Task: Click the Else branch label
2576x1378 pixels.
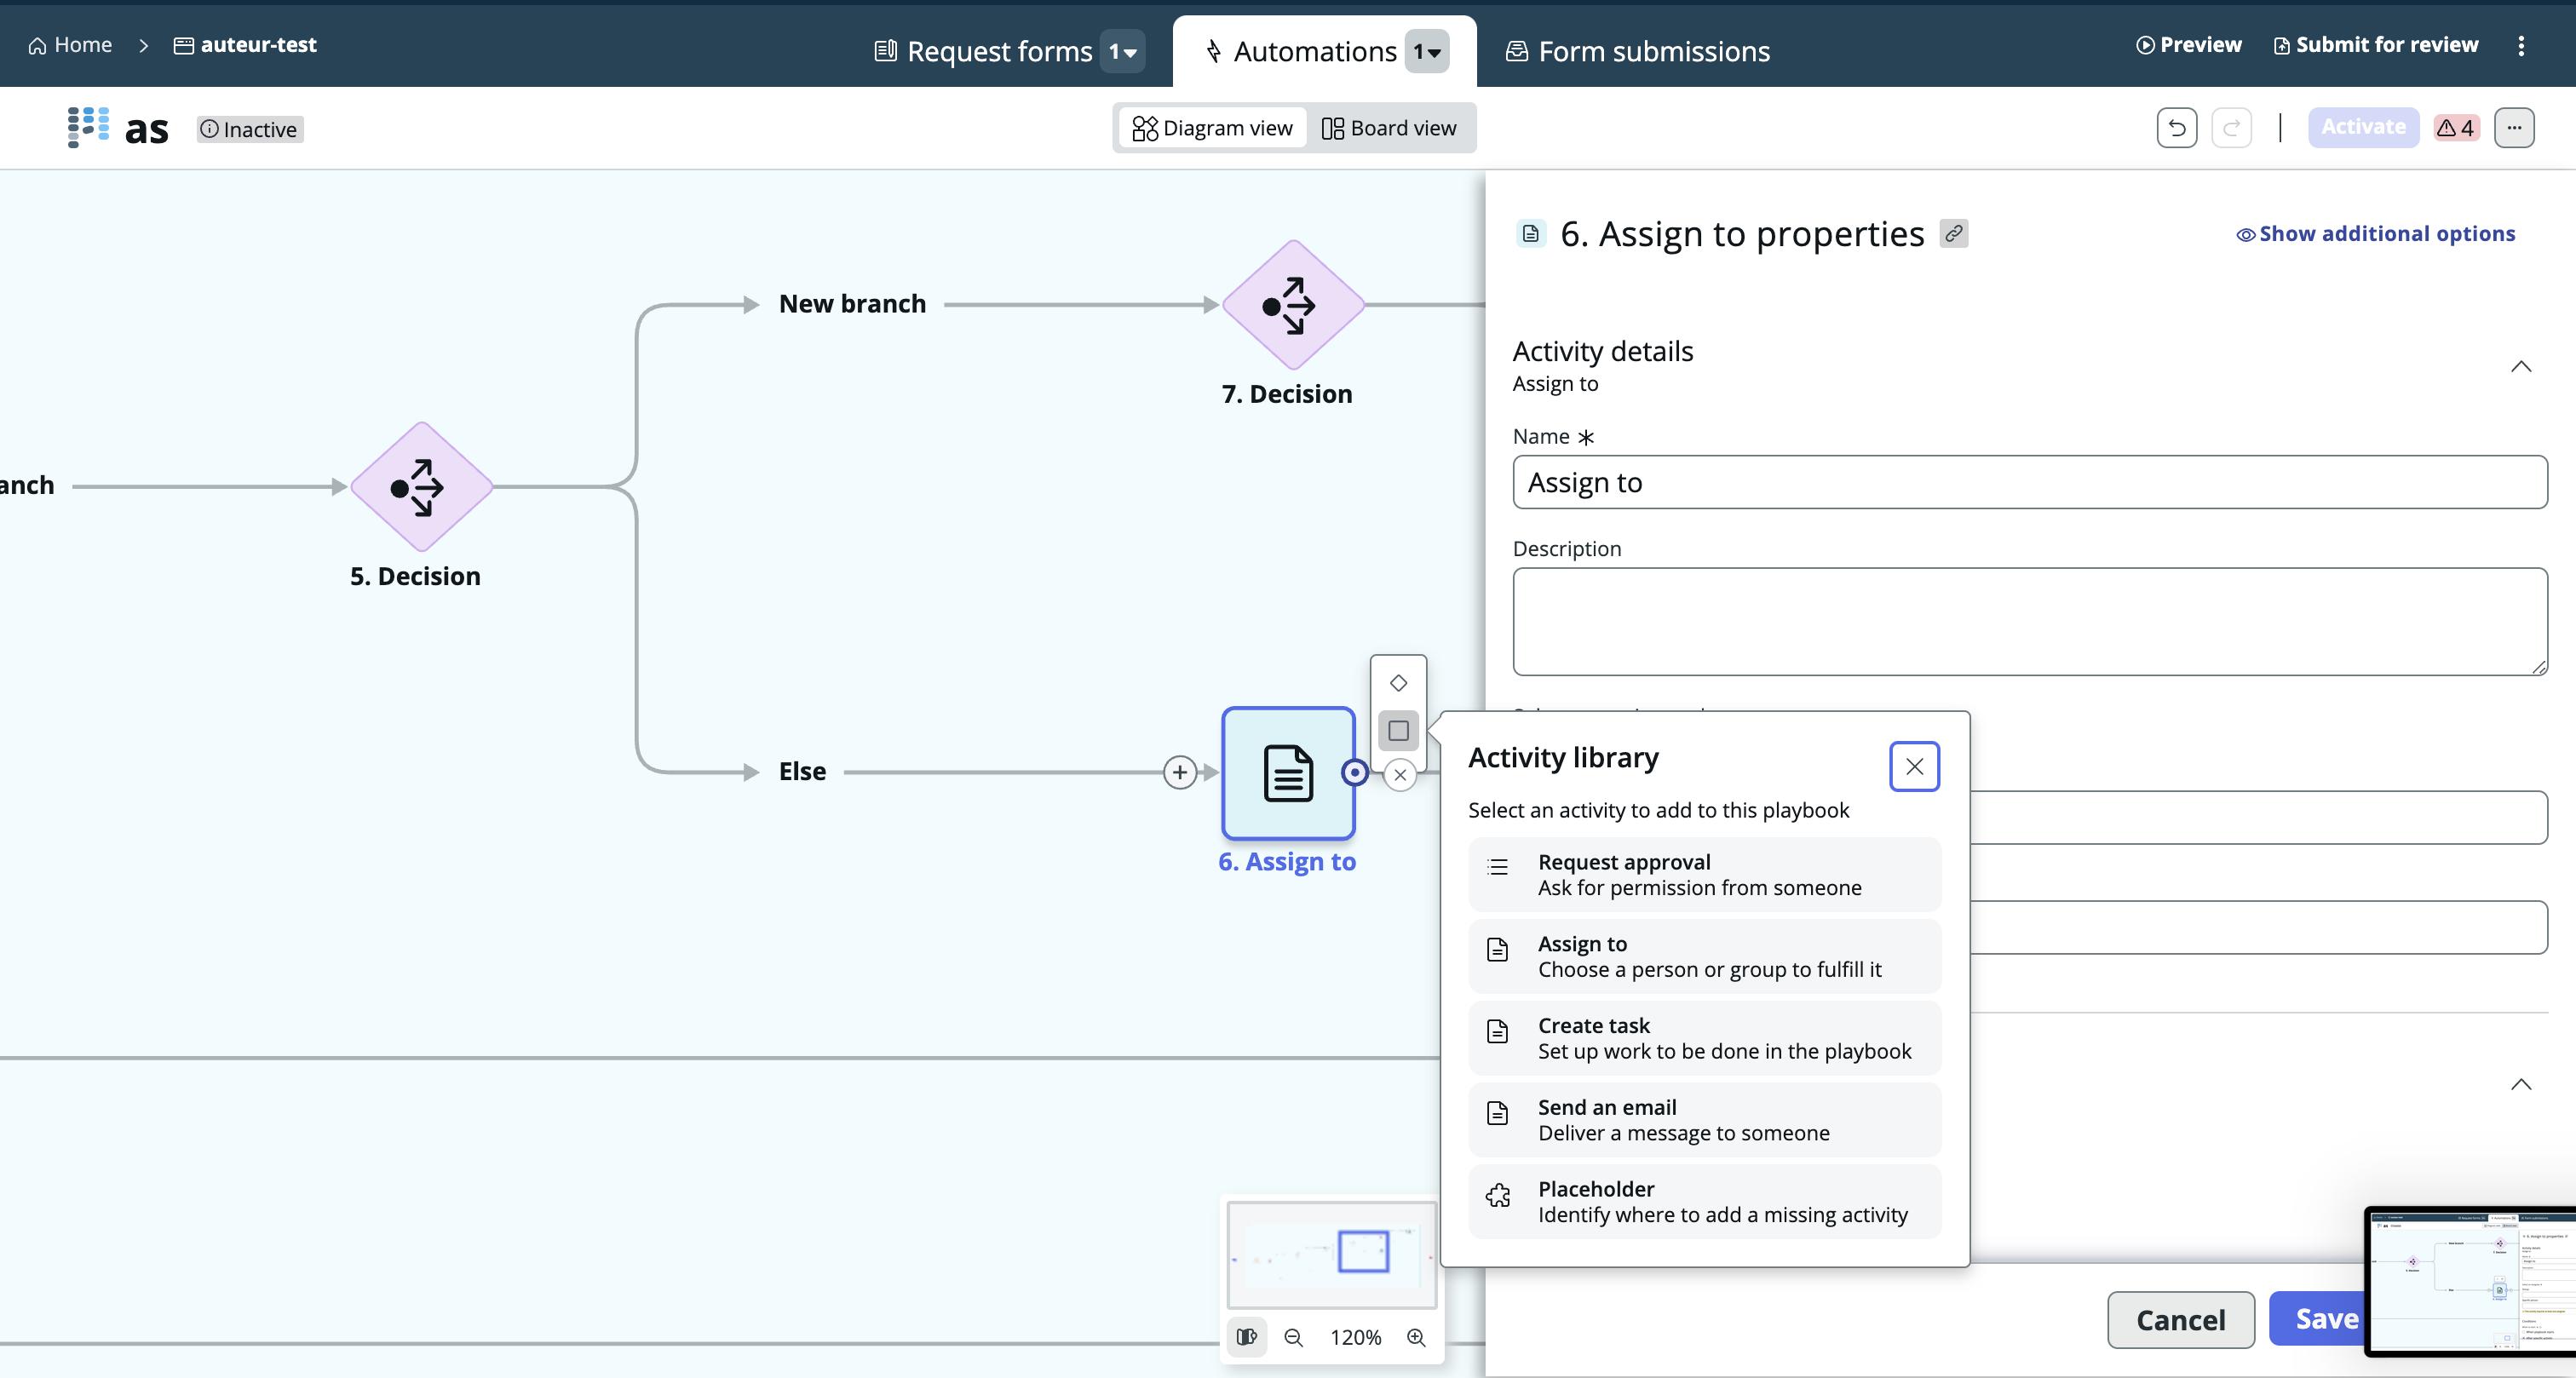Action: tap(802, 771)
